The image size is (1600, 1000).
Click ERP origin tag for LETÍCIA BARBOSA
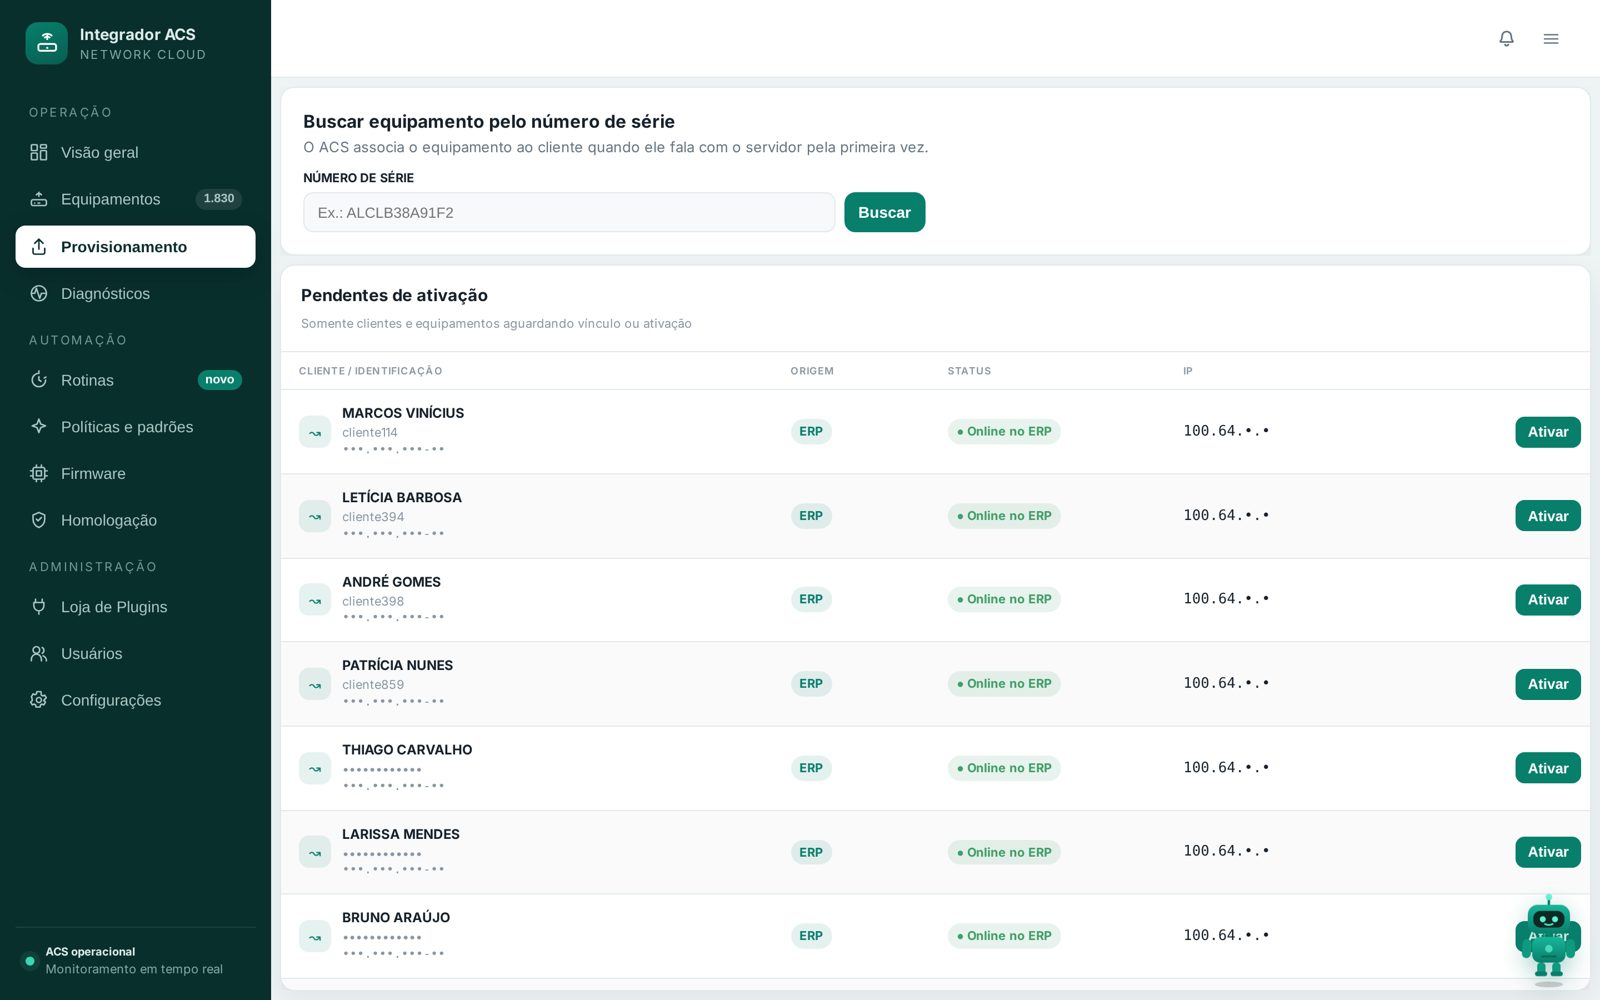point(811,516)
